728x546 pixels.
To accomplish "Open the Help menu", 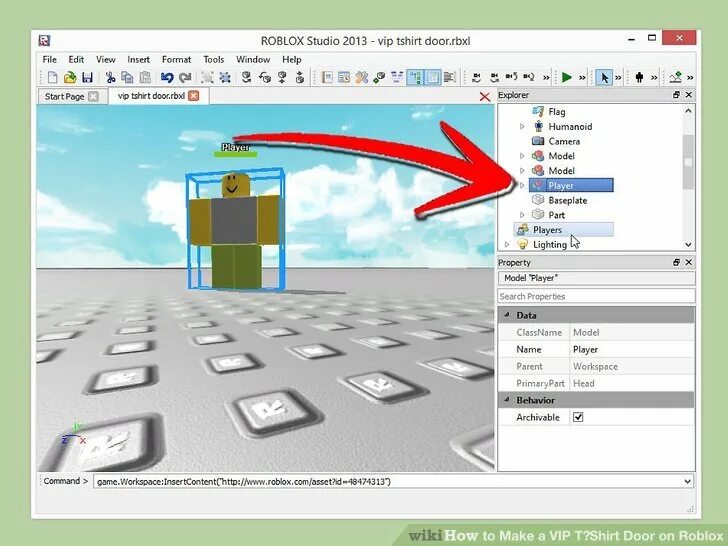I will pos(292,59).
